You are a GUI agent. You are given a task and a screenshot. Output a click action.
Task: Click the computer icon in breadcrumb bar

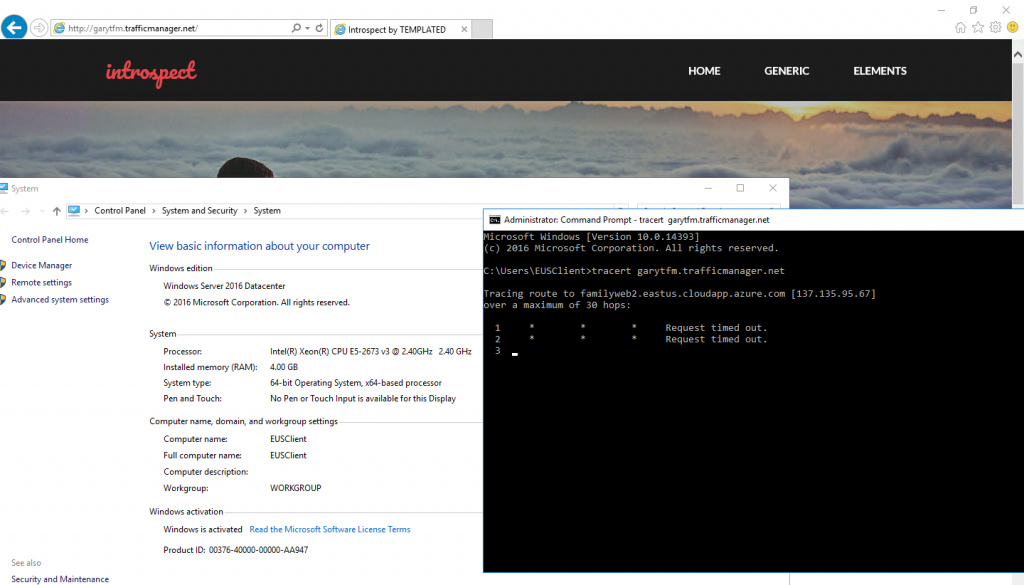pyautogui.click(x=74, y=210)
